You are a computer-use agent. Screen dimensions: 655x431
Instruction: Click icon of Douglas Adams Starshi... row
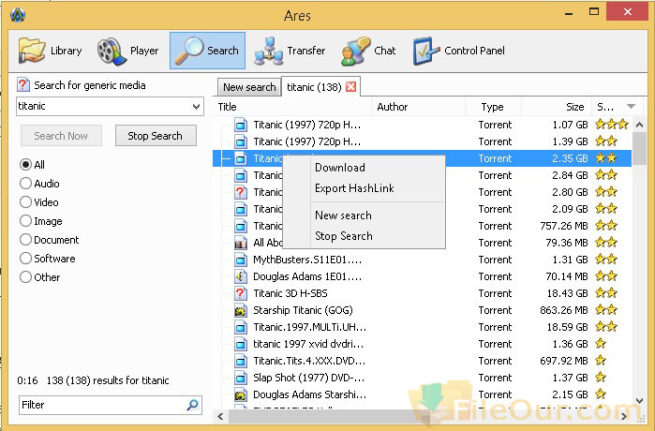point(241,394)
